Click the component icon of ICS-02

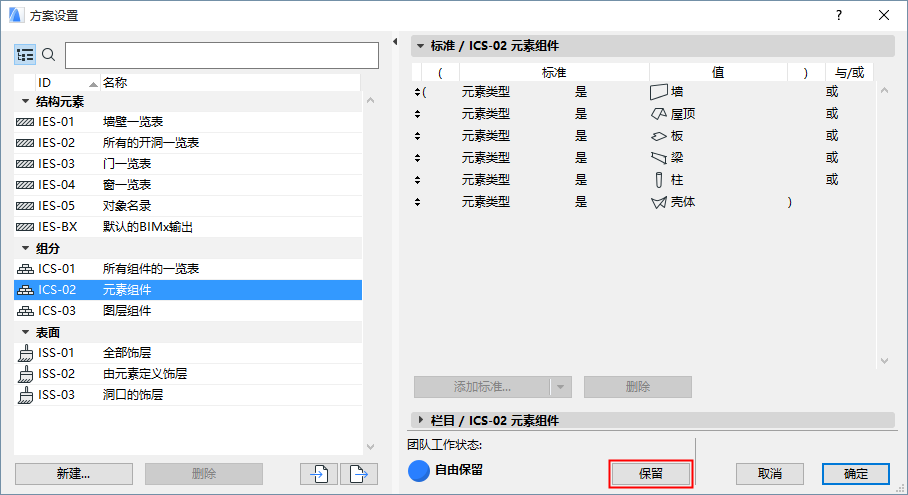25,290
